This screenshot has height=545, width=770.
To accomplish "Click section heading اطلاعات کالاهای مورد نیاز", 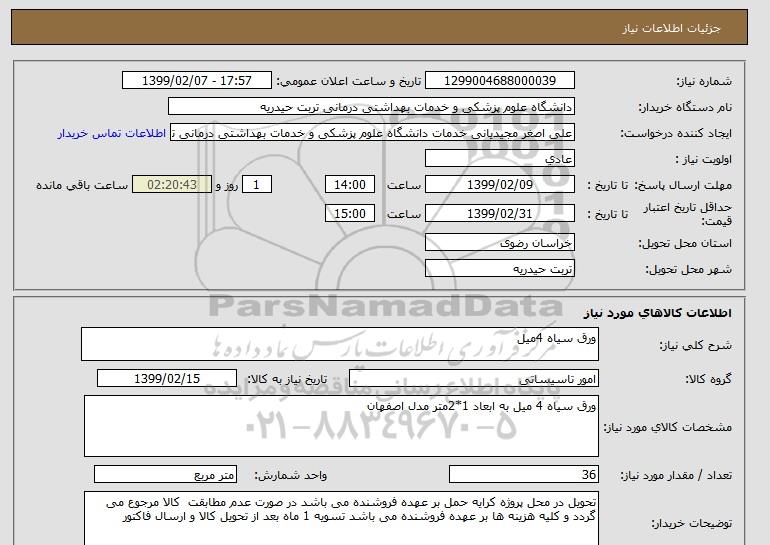I will coord(657,313).
